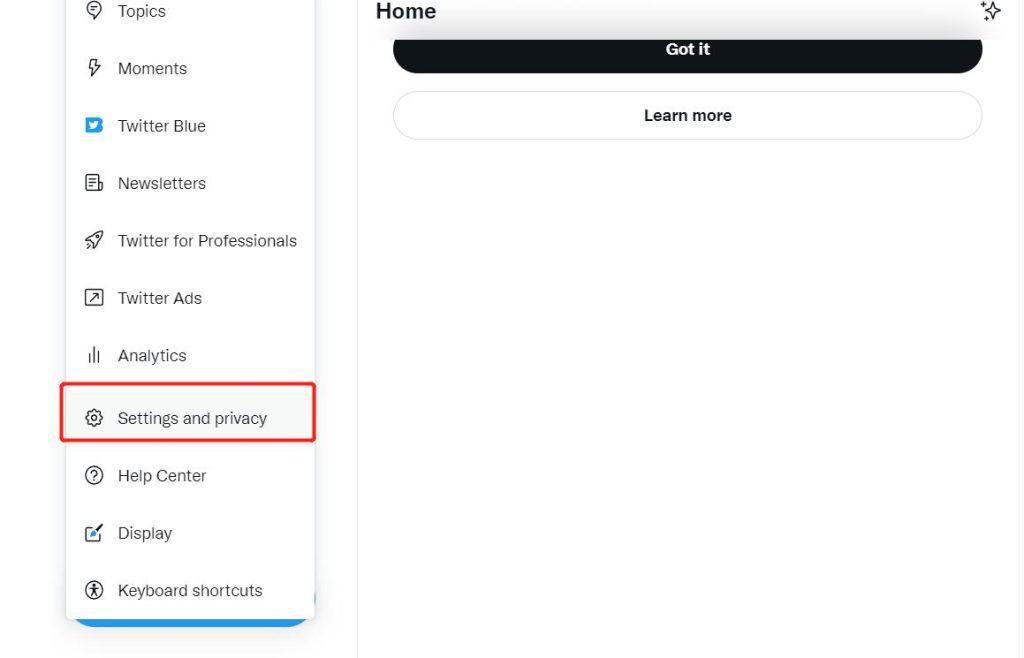Click the sparkle icon beside Home

990,11
